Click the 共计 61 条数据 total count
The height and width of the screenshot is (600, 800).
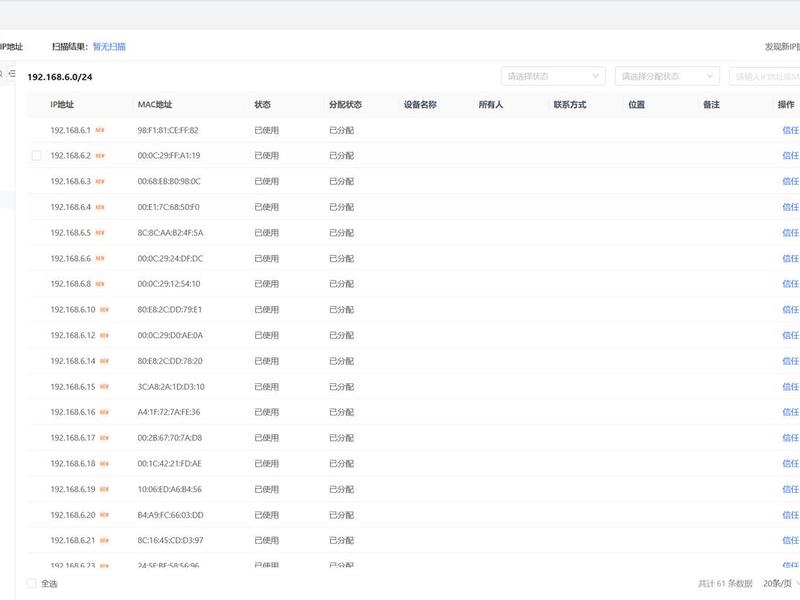tap(725, 583)
